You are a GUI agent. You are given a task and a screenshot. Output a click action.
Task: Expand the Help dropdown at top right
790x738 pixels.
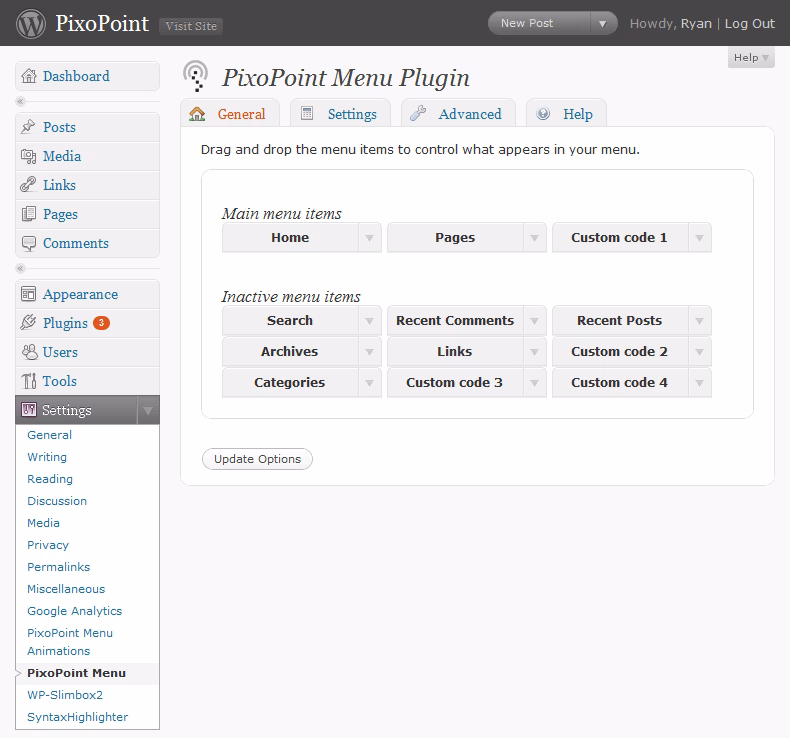751,57
